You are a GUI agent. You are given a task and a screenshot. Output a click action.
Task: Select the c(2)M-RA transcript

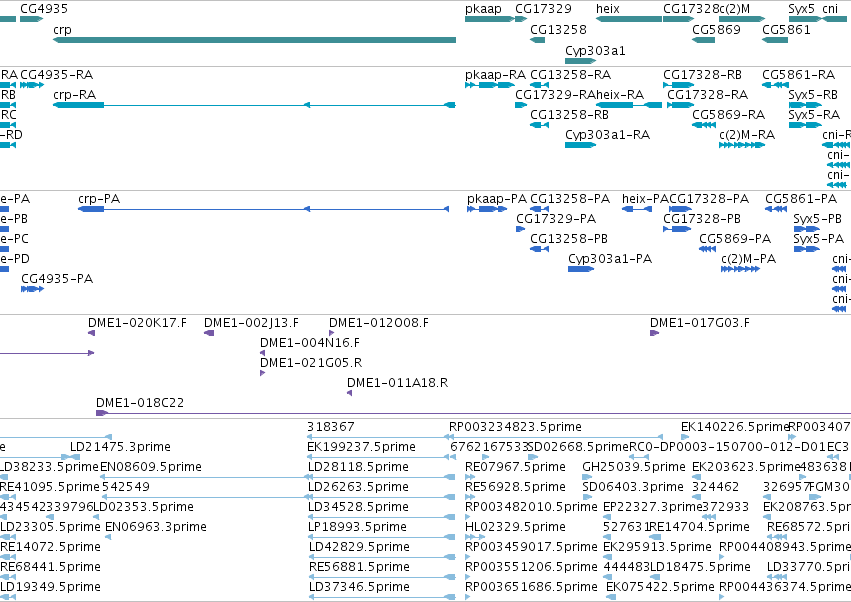tap(742, 145)
